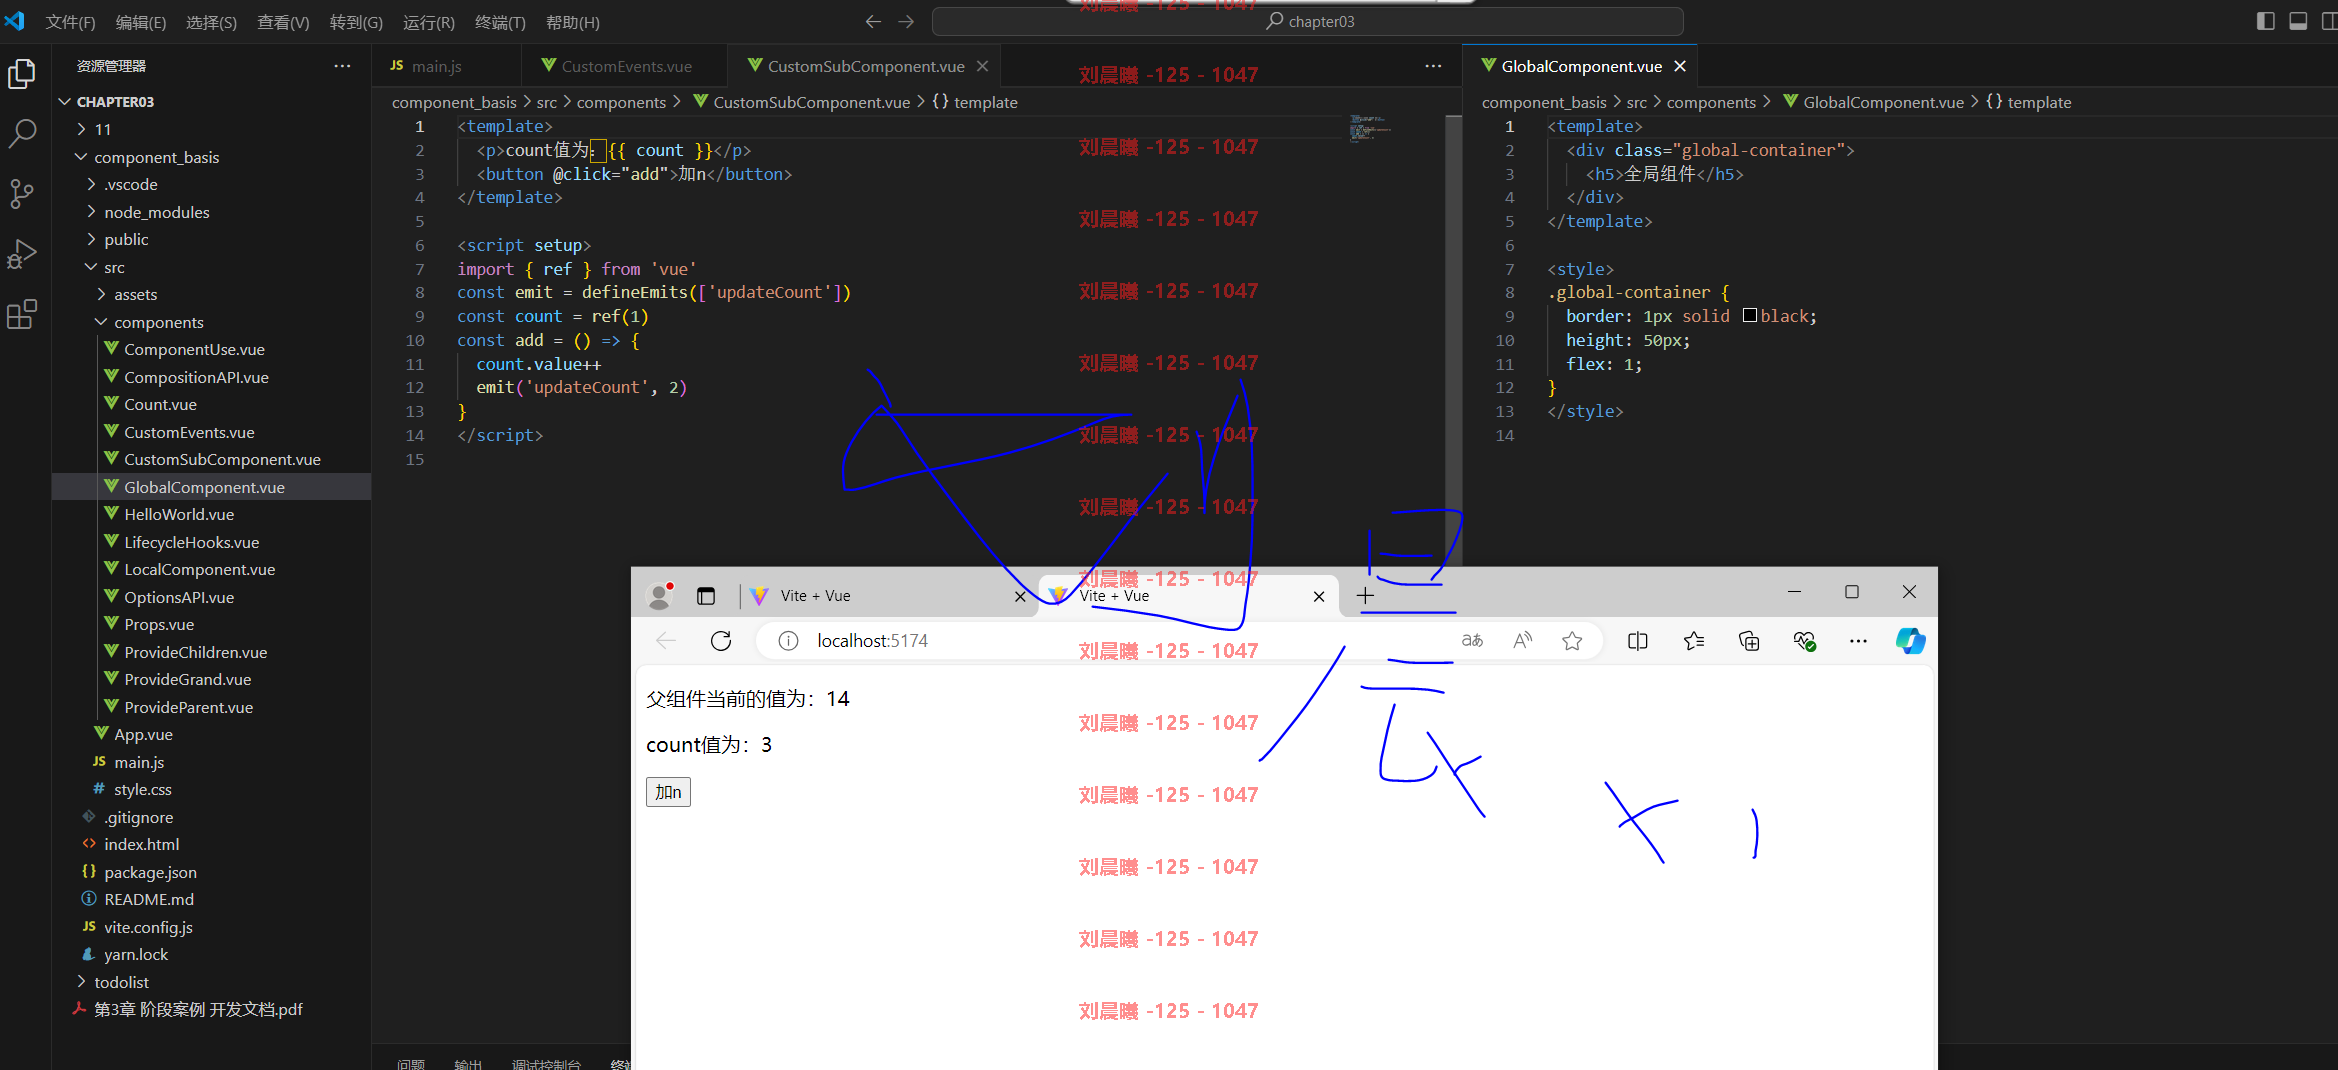Open the Extensions view
The width and height of the screenshot is (2338, 1070).
pos(22,315)
